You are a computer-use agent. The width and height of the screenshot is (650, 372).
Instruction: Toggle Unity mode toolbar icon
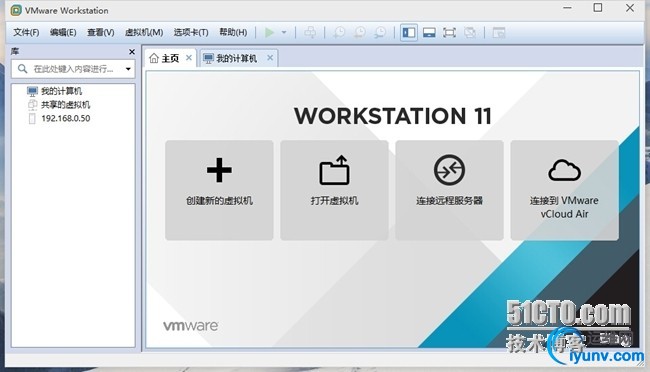pyautogui.click(x=470, y=32)
